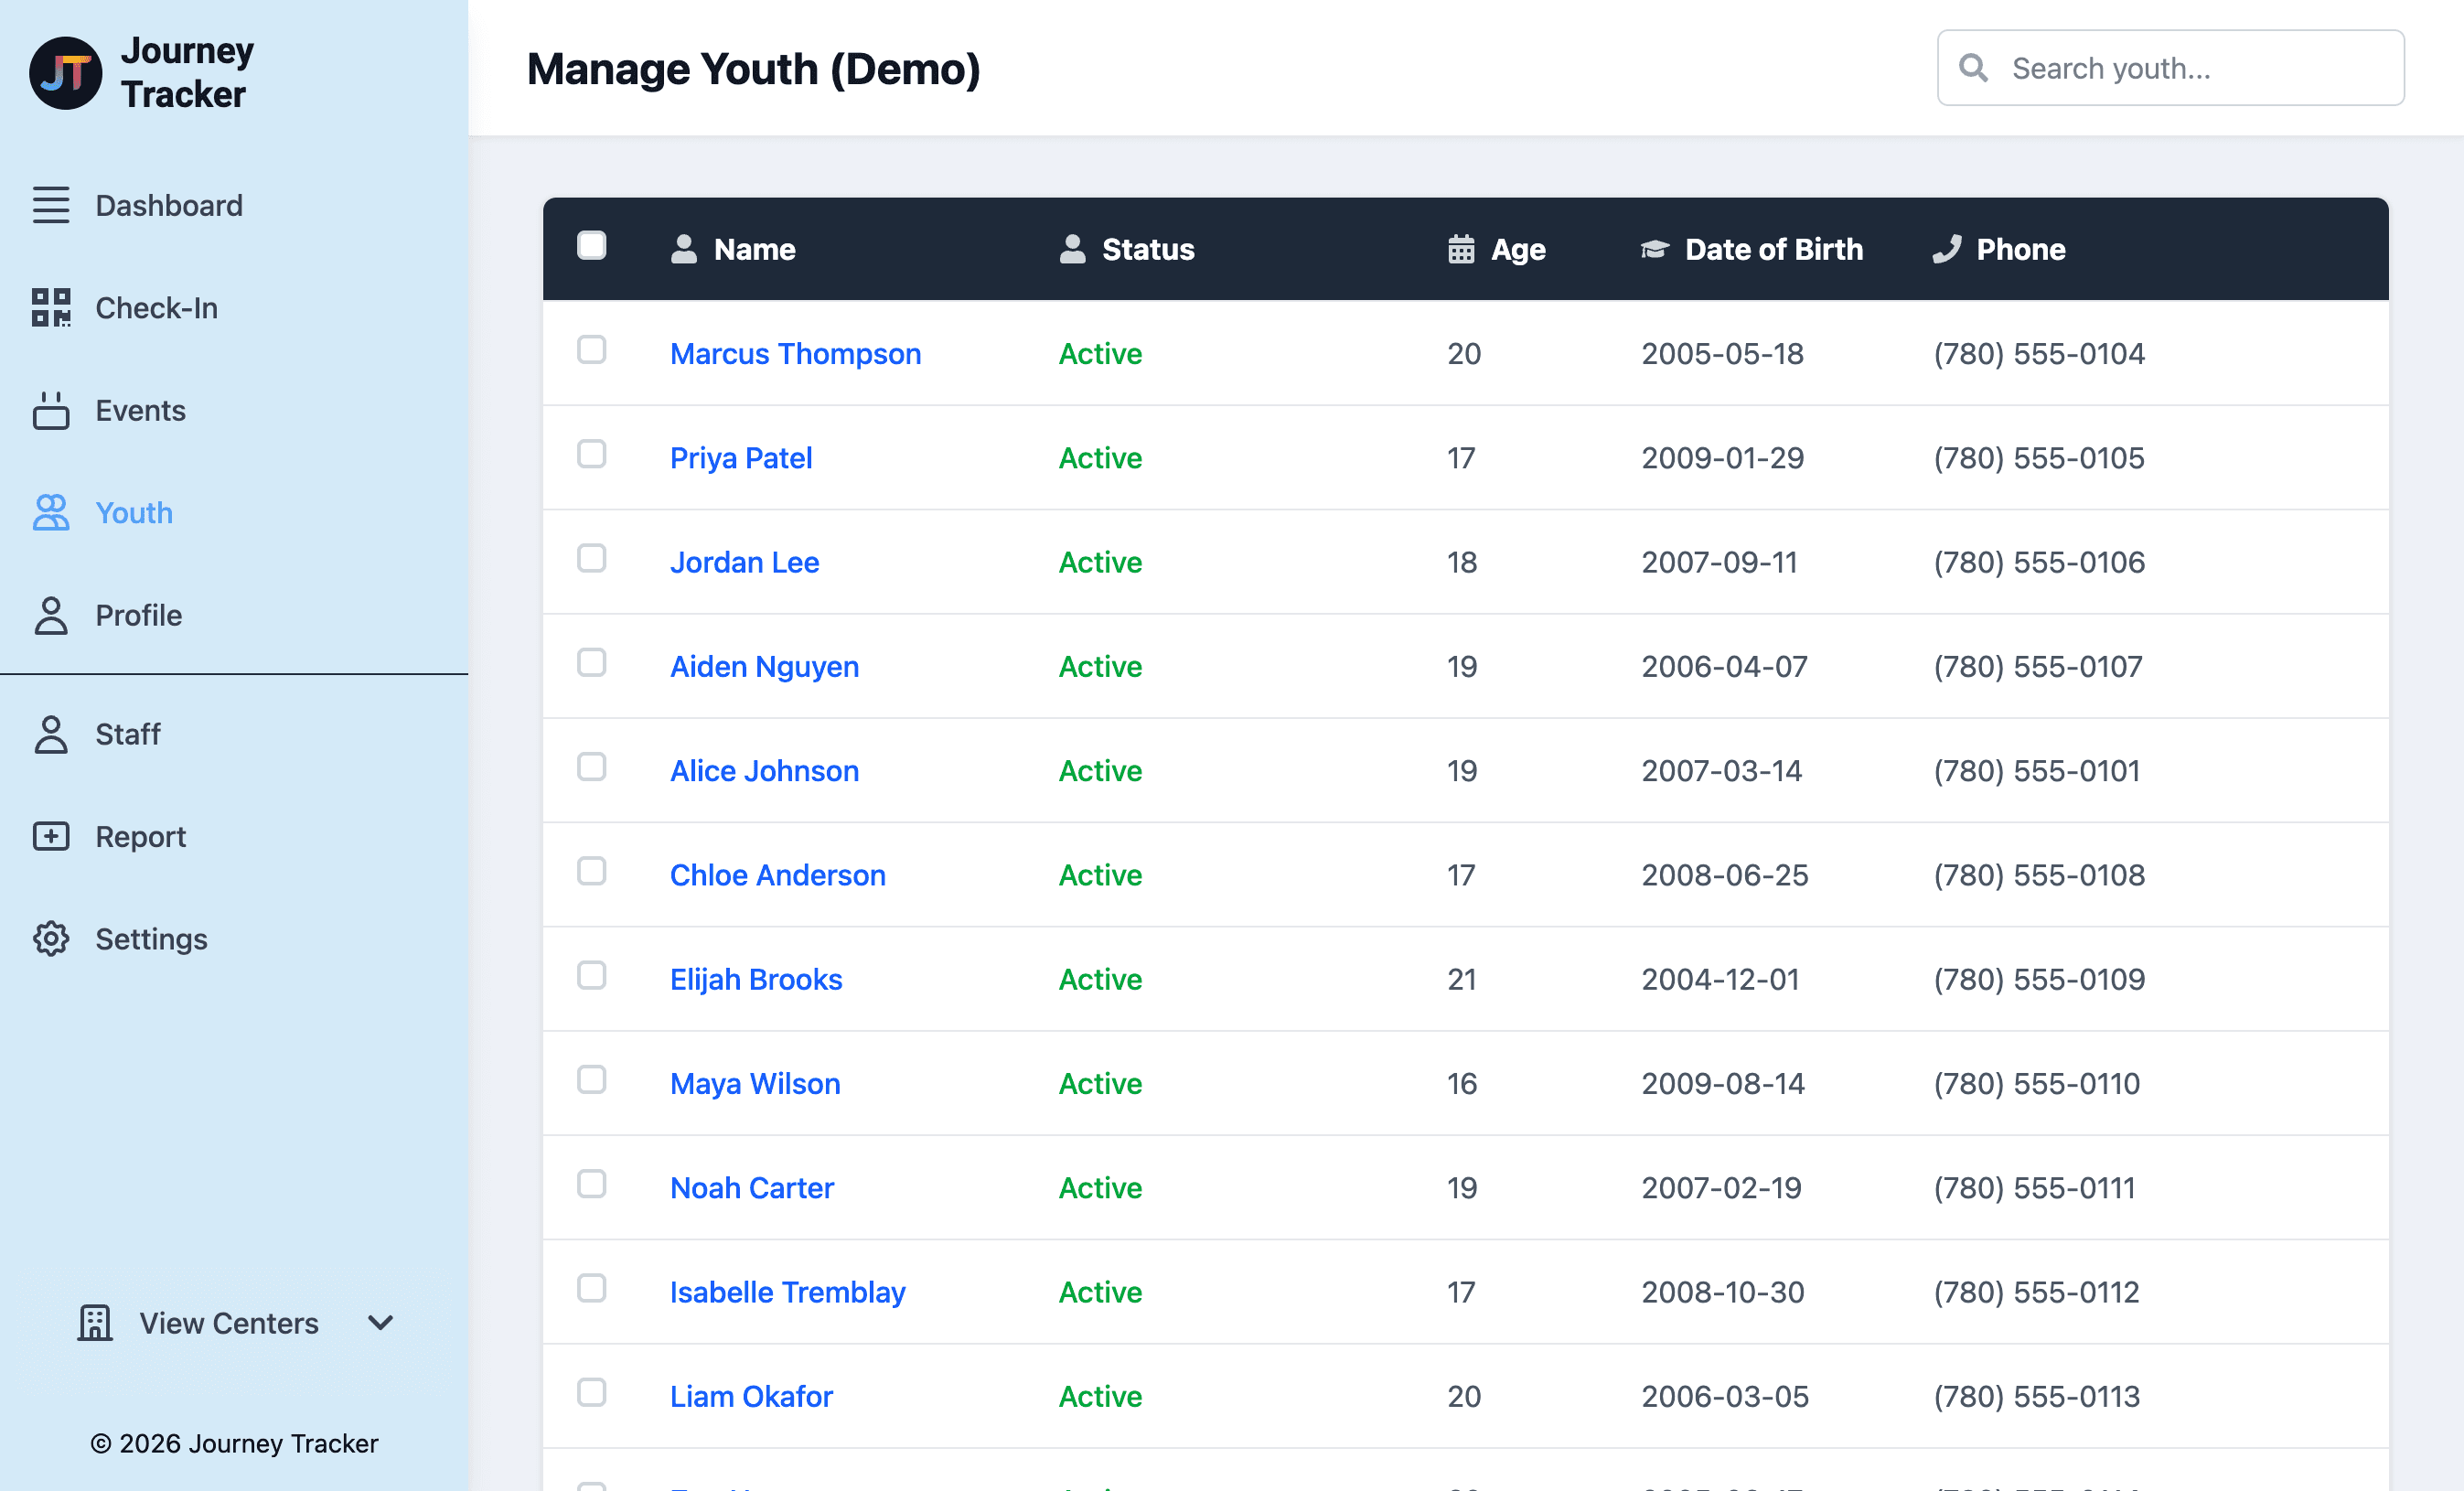Click birth date 2009-08-14
Image resolution: width=2464 pixels, height=1491 pixels.
(x=1723, y=1083)
